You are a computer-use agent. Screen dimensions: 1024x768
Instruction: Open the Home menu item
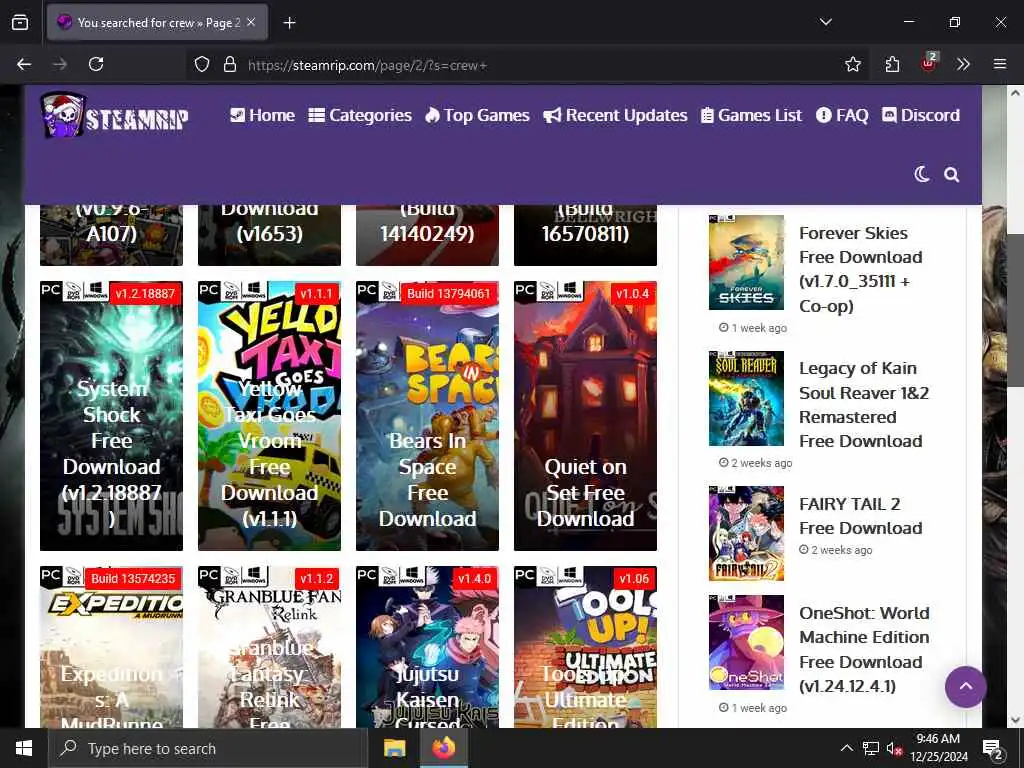coord(263,115)
